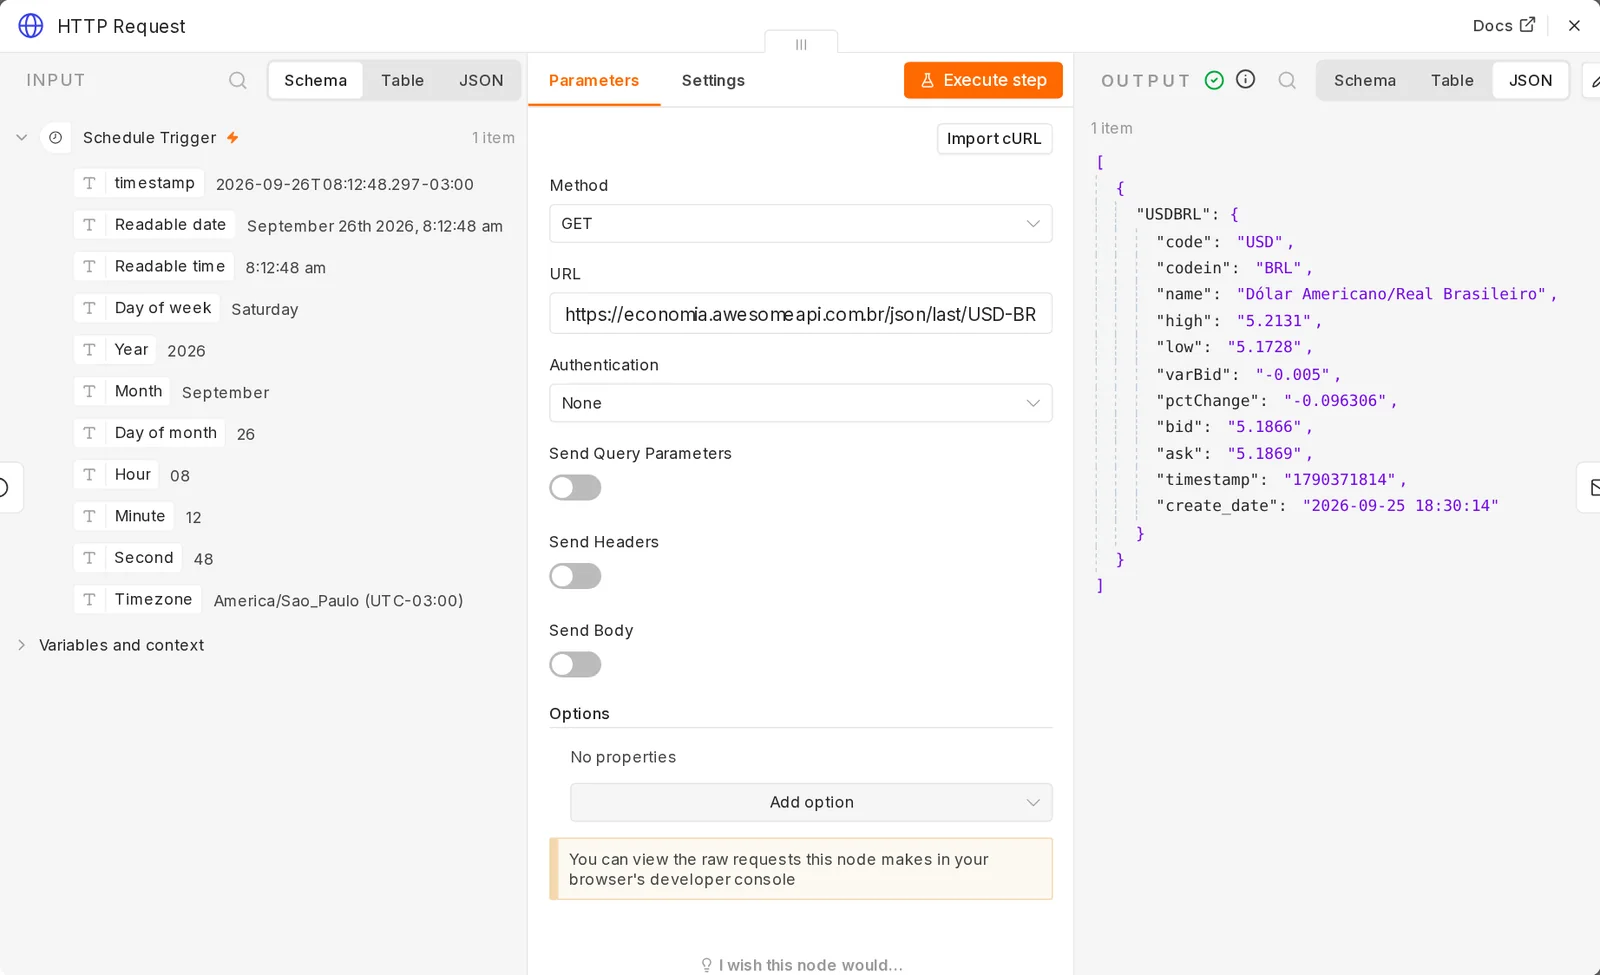The width and height of the screenshot is (1600, 975).
Task: Click the type icon next to Day of week
Action: pyautogui.click(x=89, y=308)
